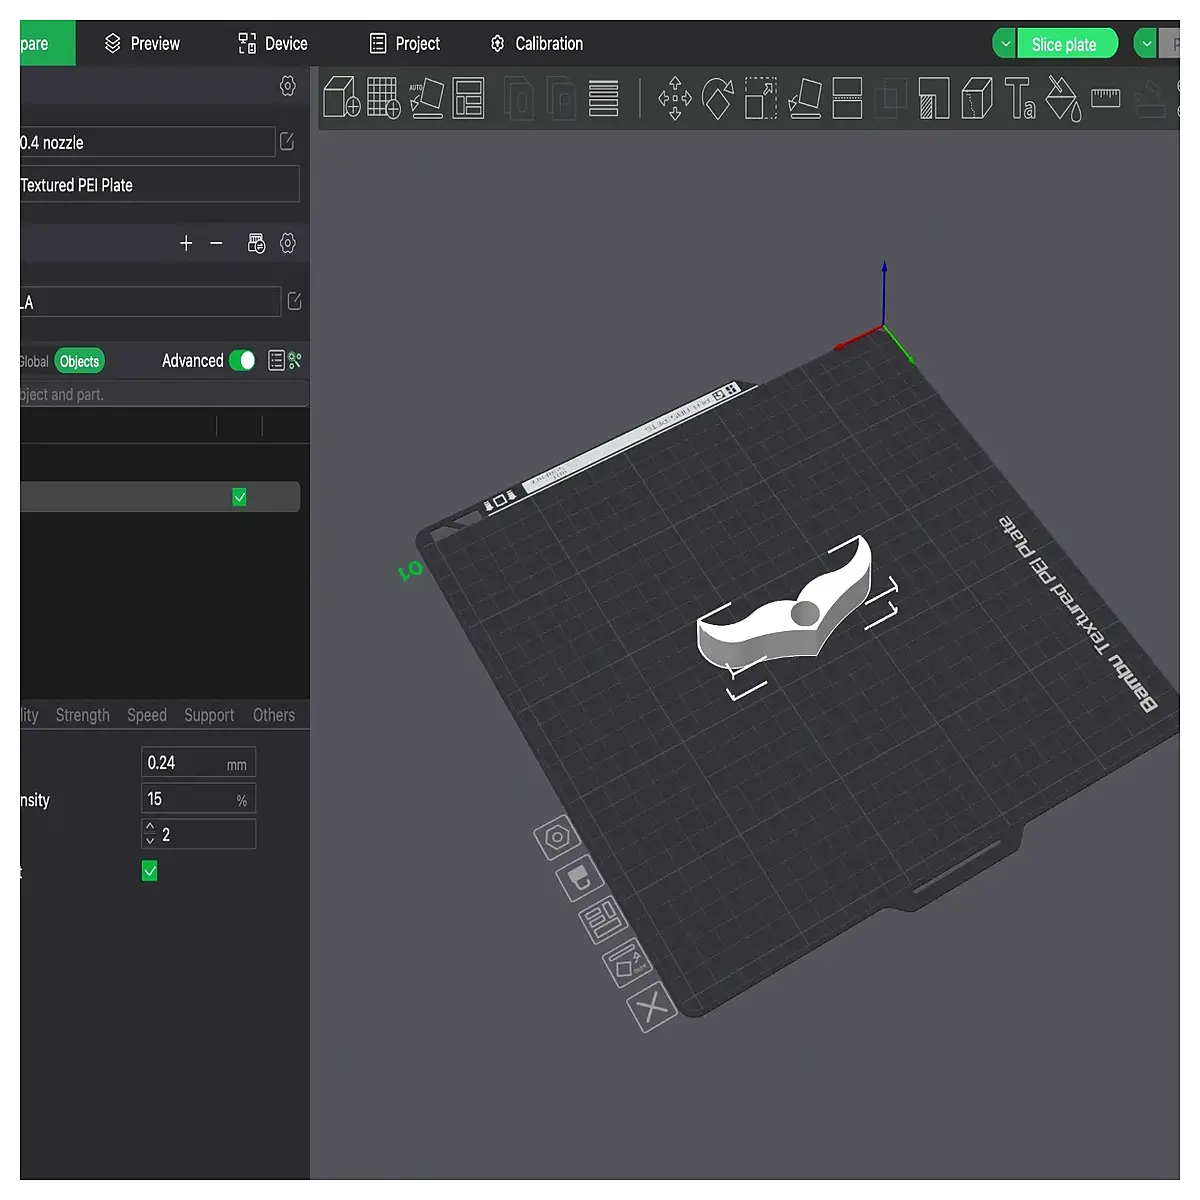Select the Measure ruler tool
The width and height of the screenshot is (1200, 1200).
[1105, 97]
